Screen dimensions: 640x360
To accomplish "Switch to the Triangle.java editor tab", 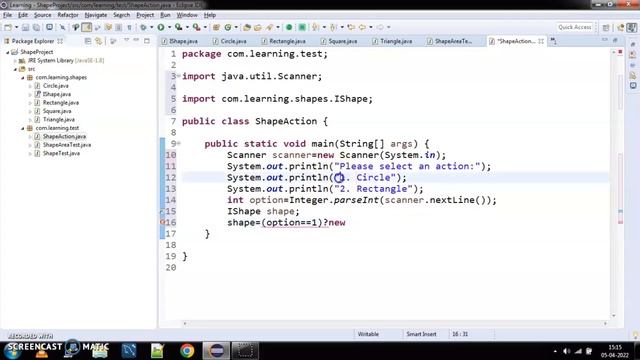I will [392, 41].
